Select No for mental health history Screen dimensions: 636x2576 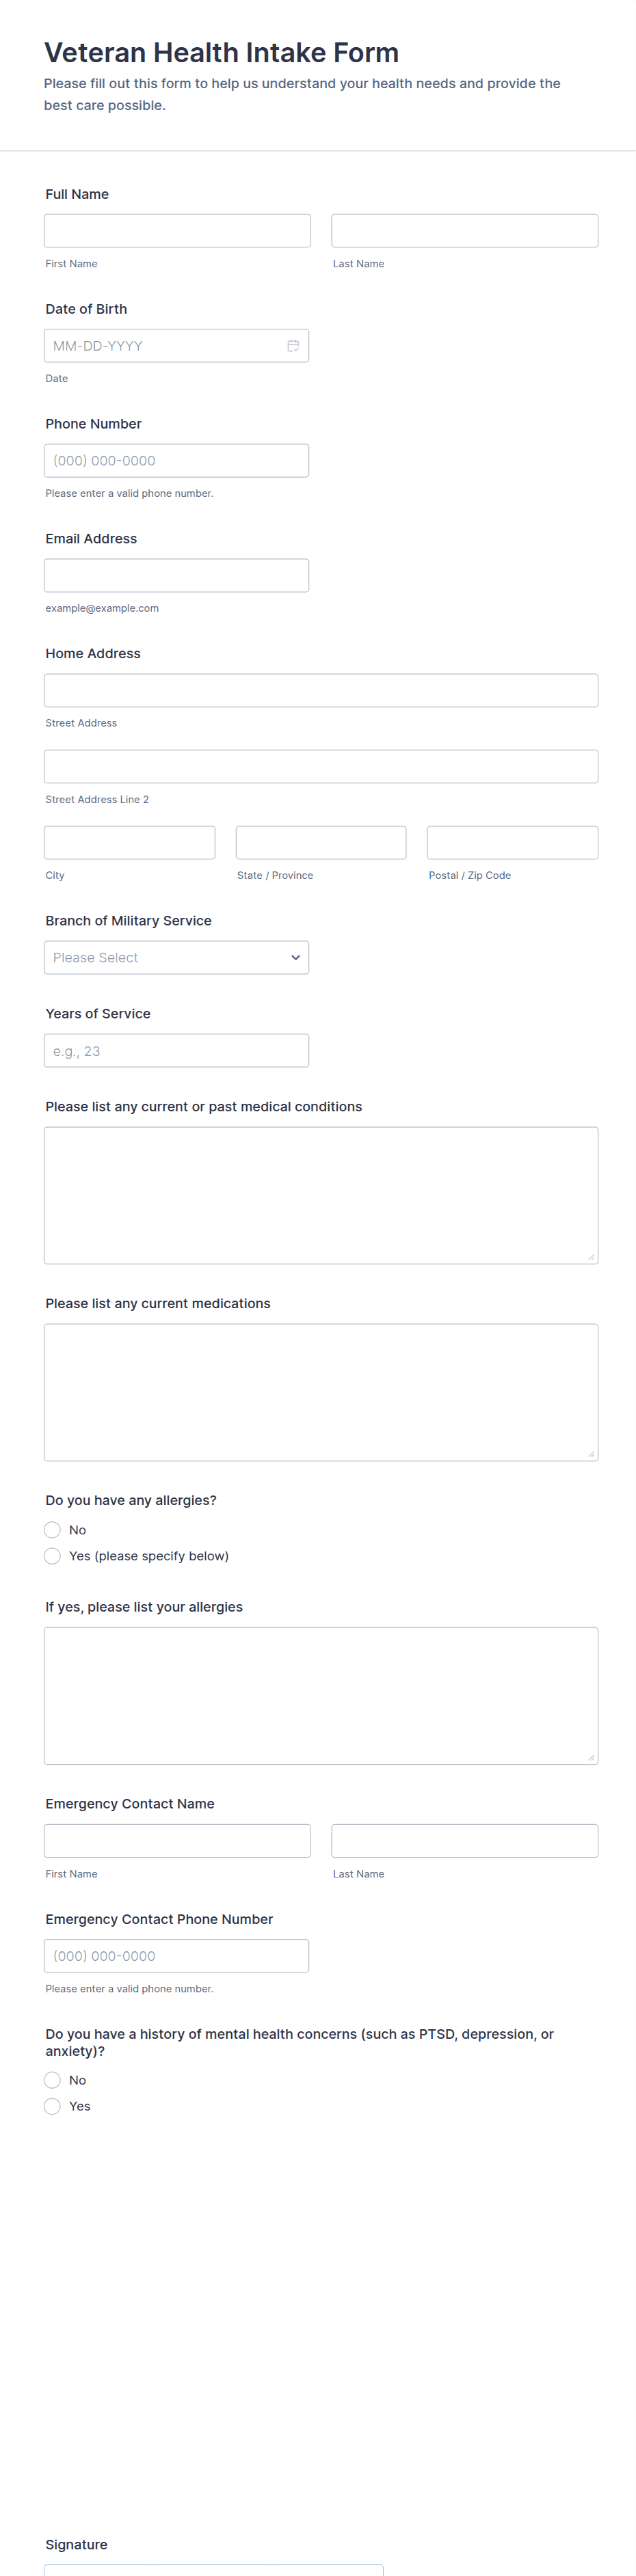click(x=53, y=2080)
